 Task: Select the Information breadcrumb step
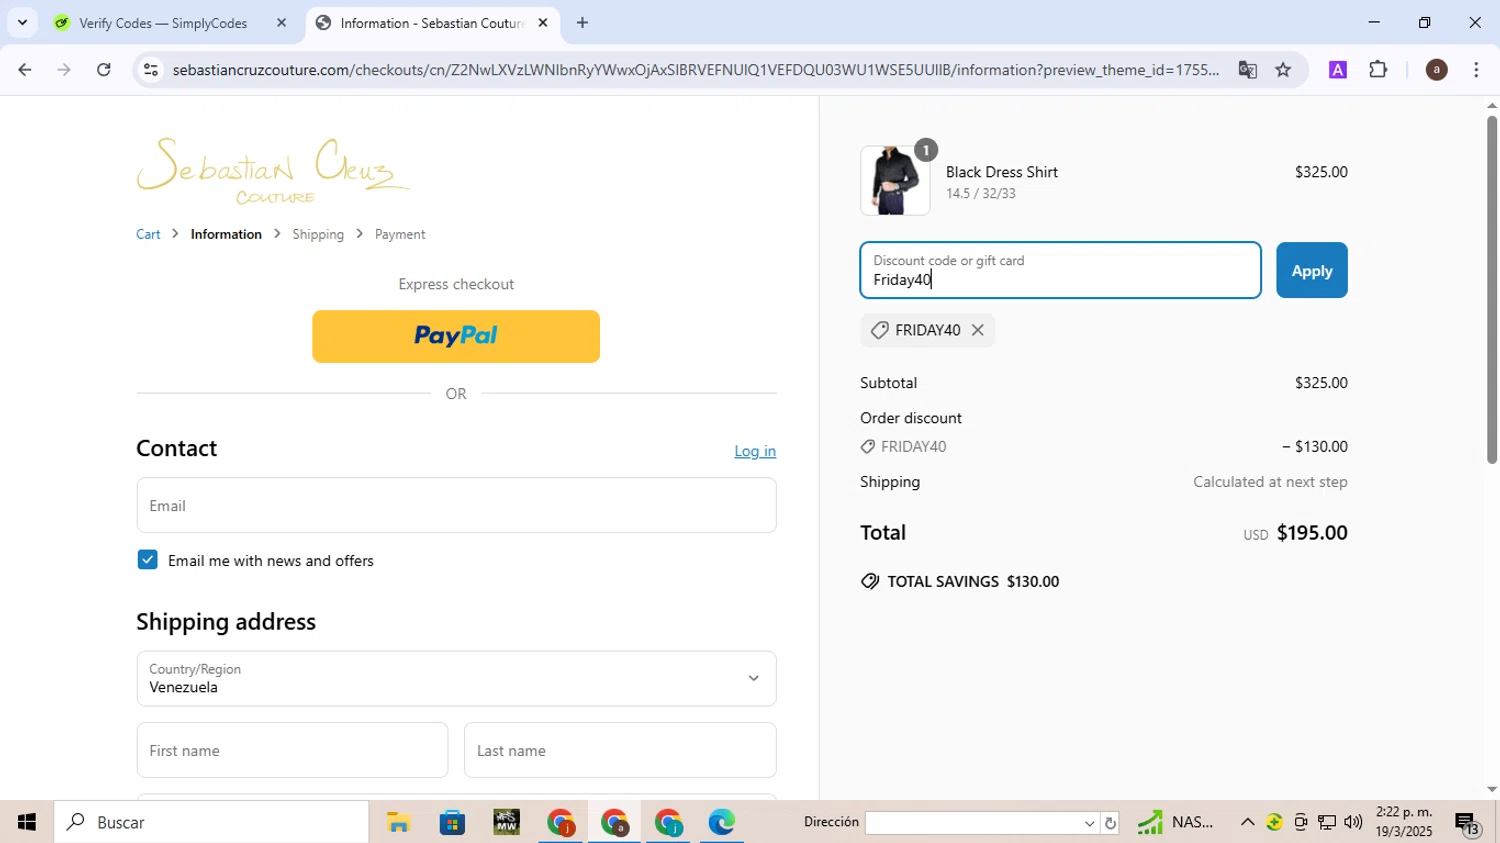pos(226,234)
